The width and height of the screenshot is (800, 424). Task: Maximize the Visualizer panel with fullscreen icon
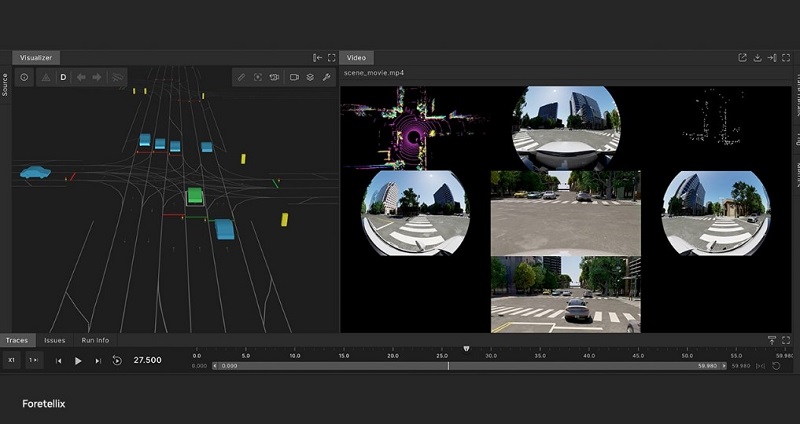coord(331,58)
